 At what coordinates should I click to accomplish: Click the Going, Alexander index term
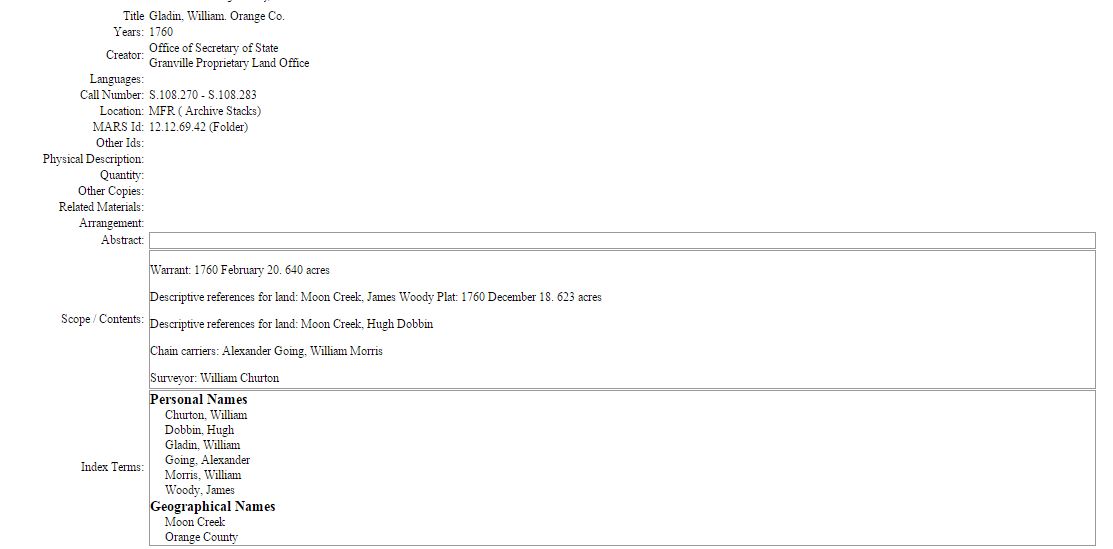point(207,460)
